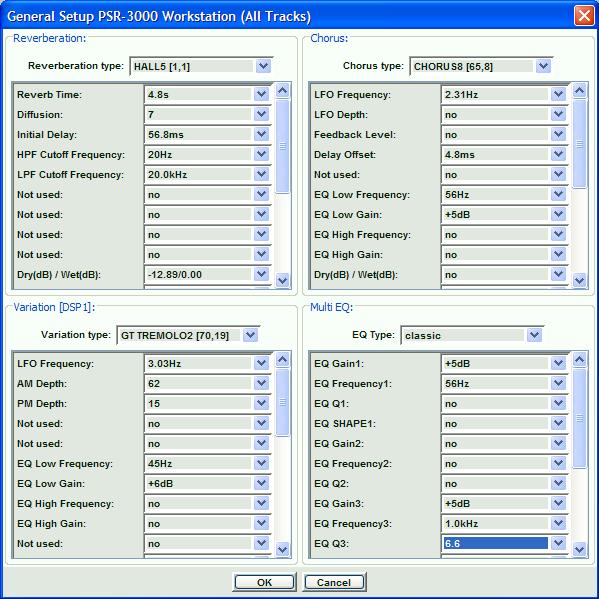The width and height of the screenshot is (599, 599).
Task: Expand the Variation type combo box
Action: point(250,335)
